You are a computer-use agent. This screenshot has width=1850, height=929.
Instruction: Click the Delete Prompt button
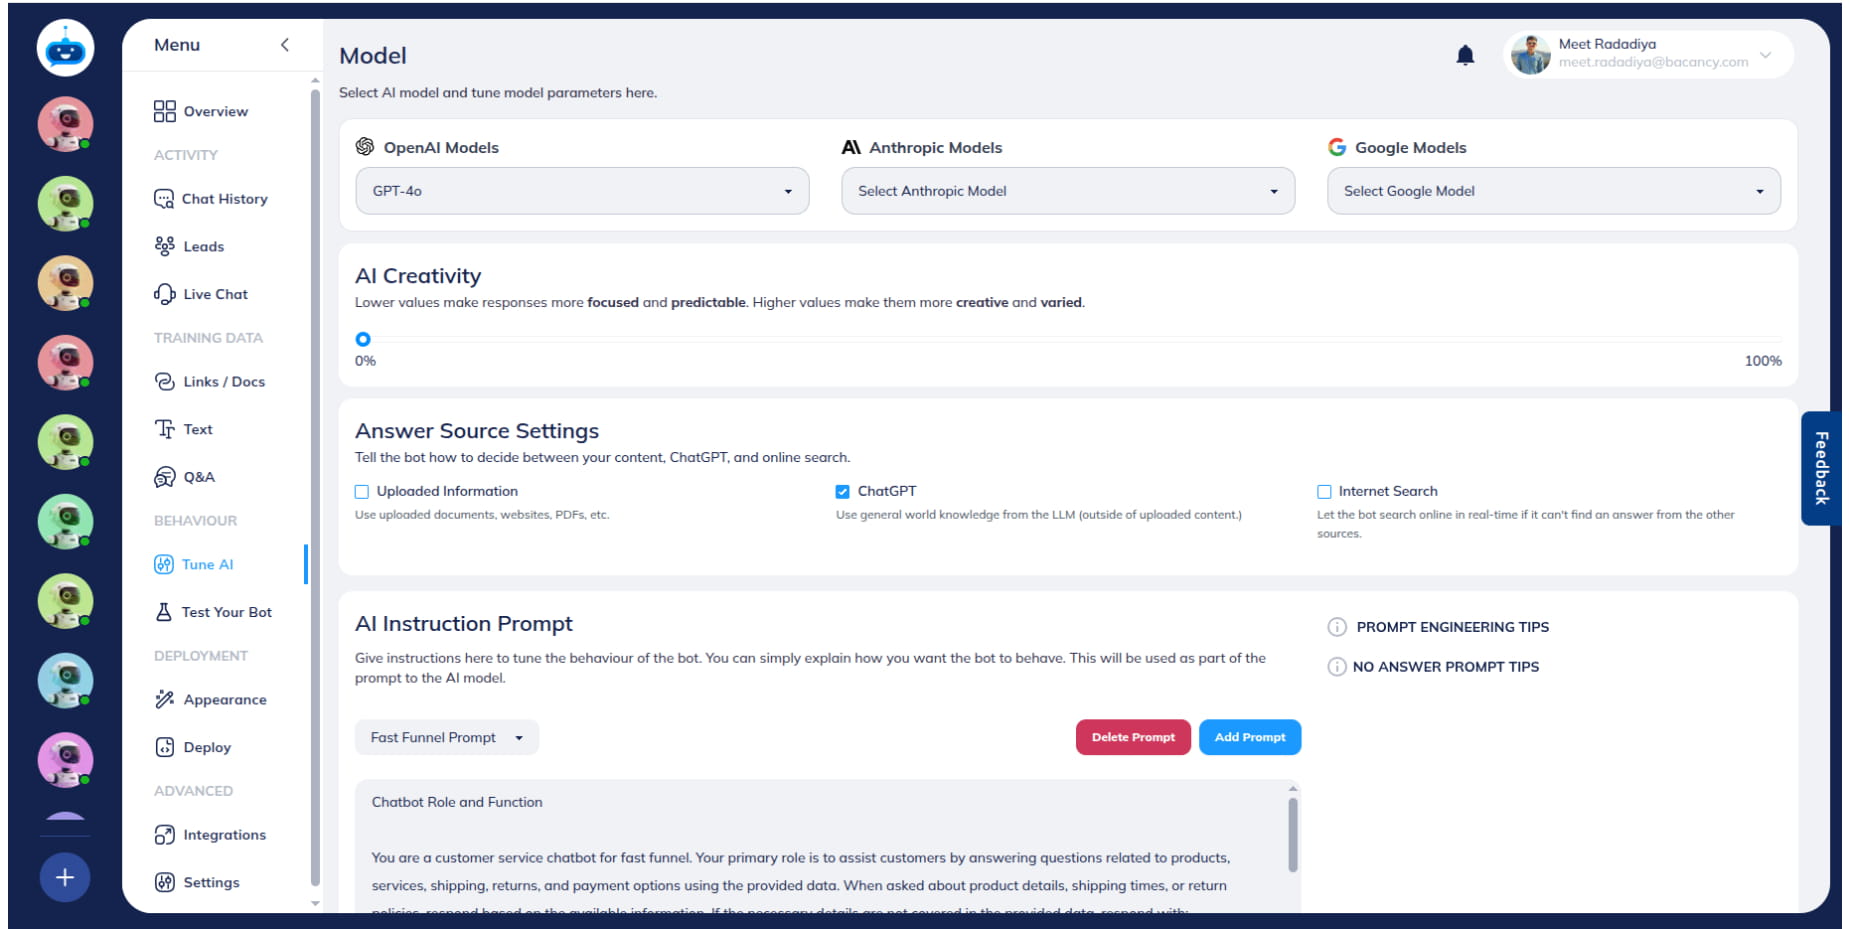coord(1133,737)
